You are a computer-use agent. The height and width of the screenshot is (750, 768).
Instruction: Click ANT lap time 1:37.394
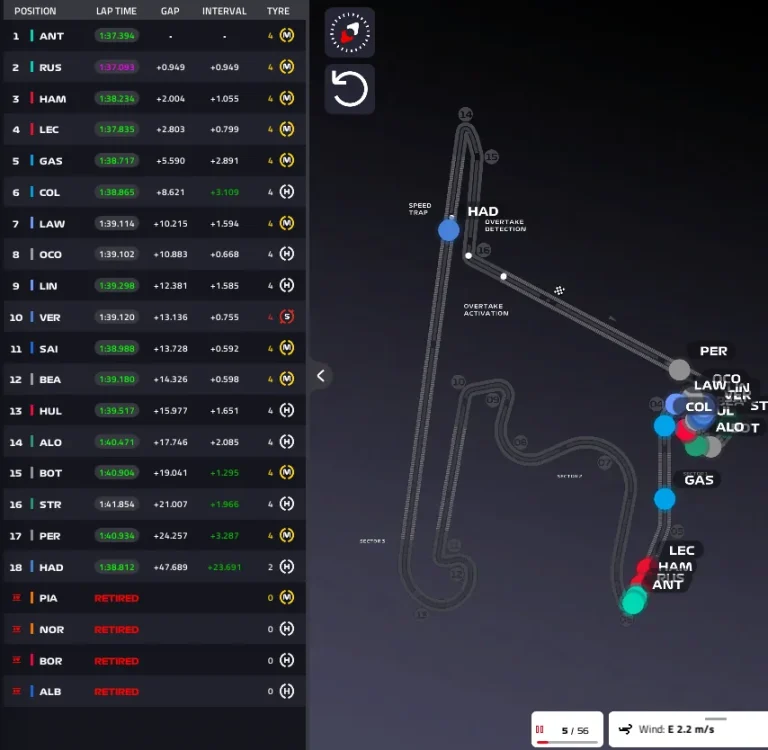point(117,36)
